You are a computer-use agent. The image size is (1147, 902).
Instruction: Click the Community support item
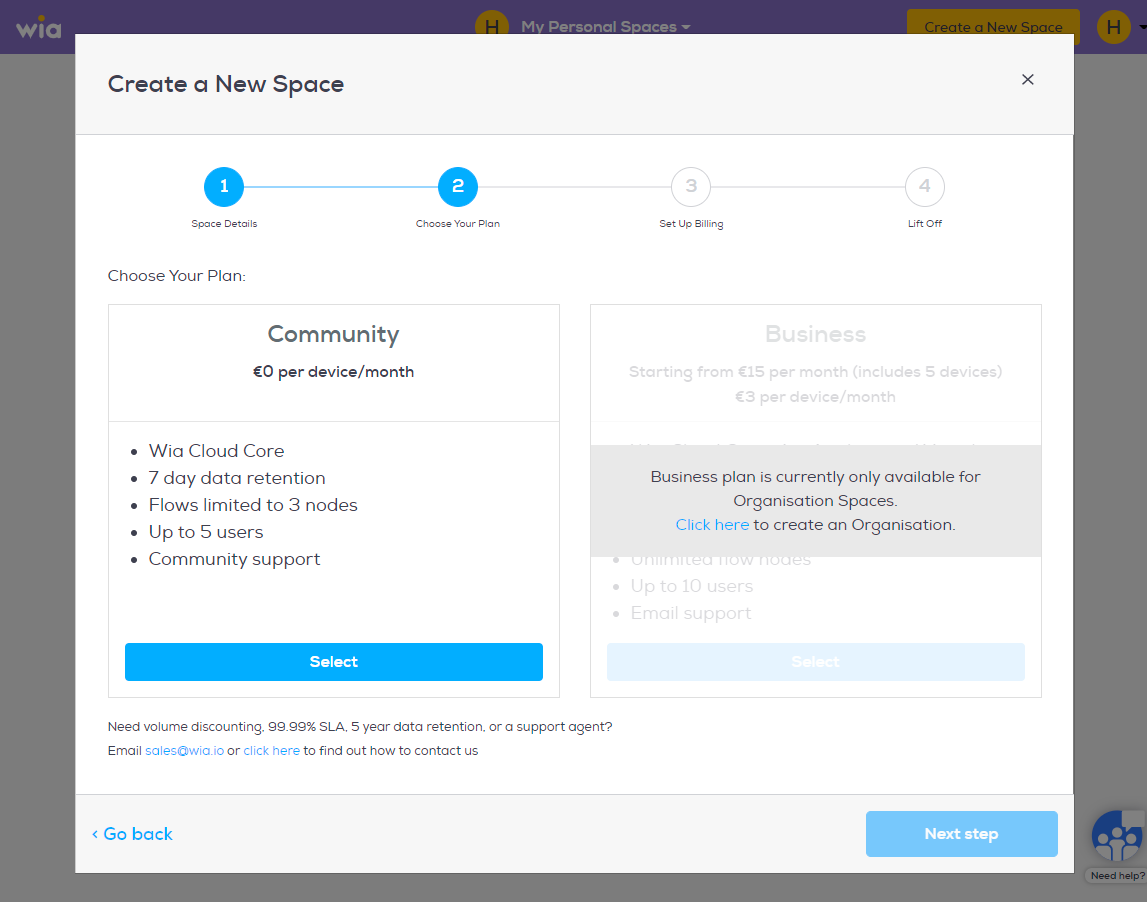pos(234,559)
